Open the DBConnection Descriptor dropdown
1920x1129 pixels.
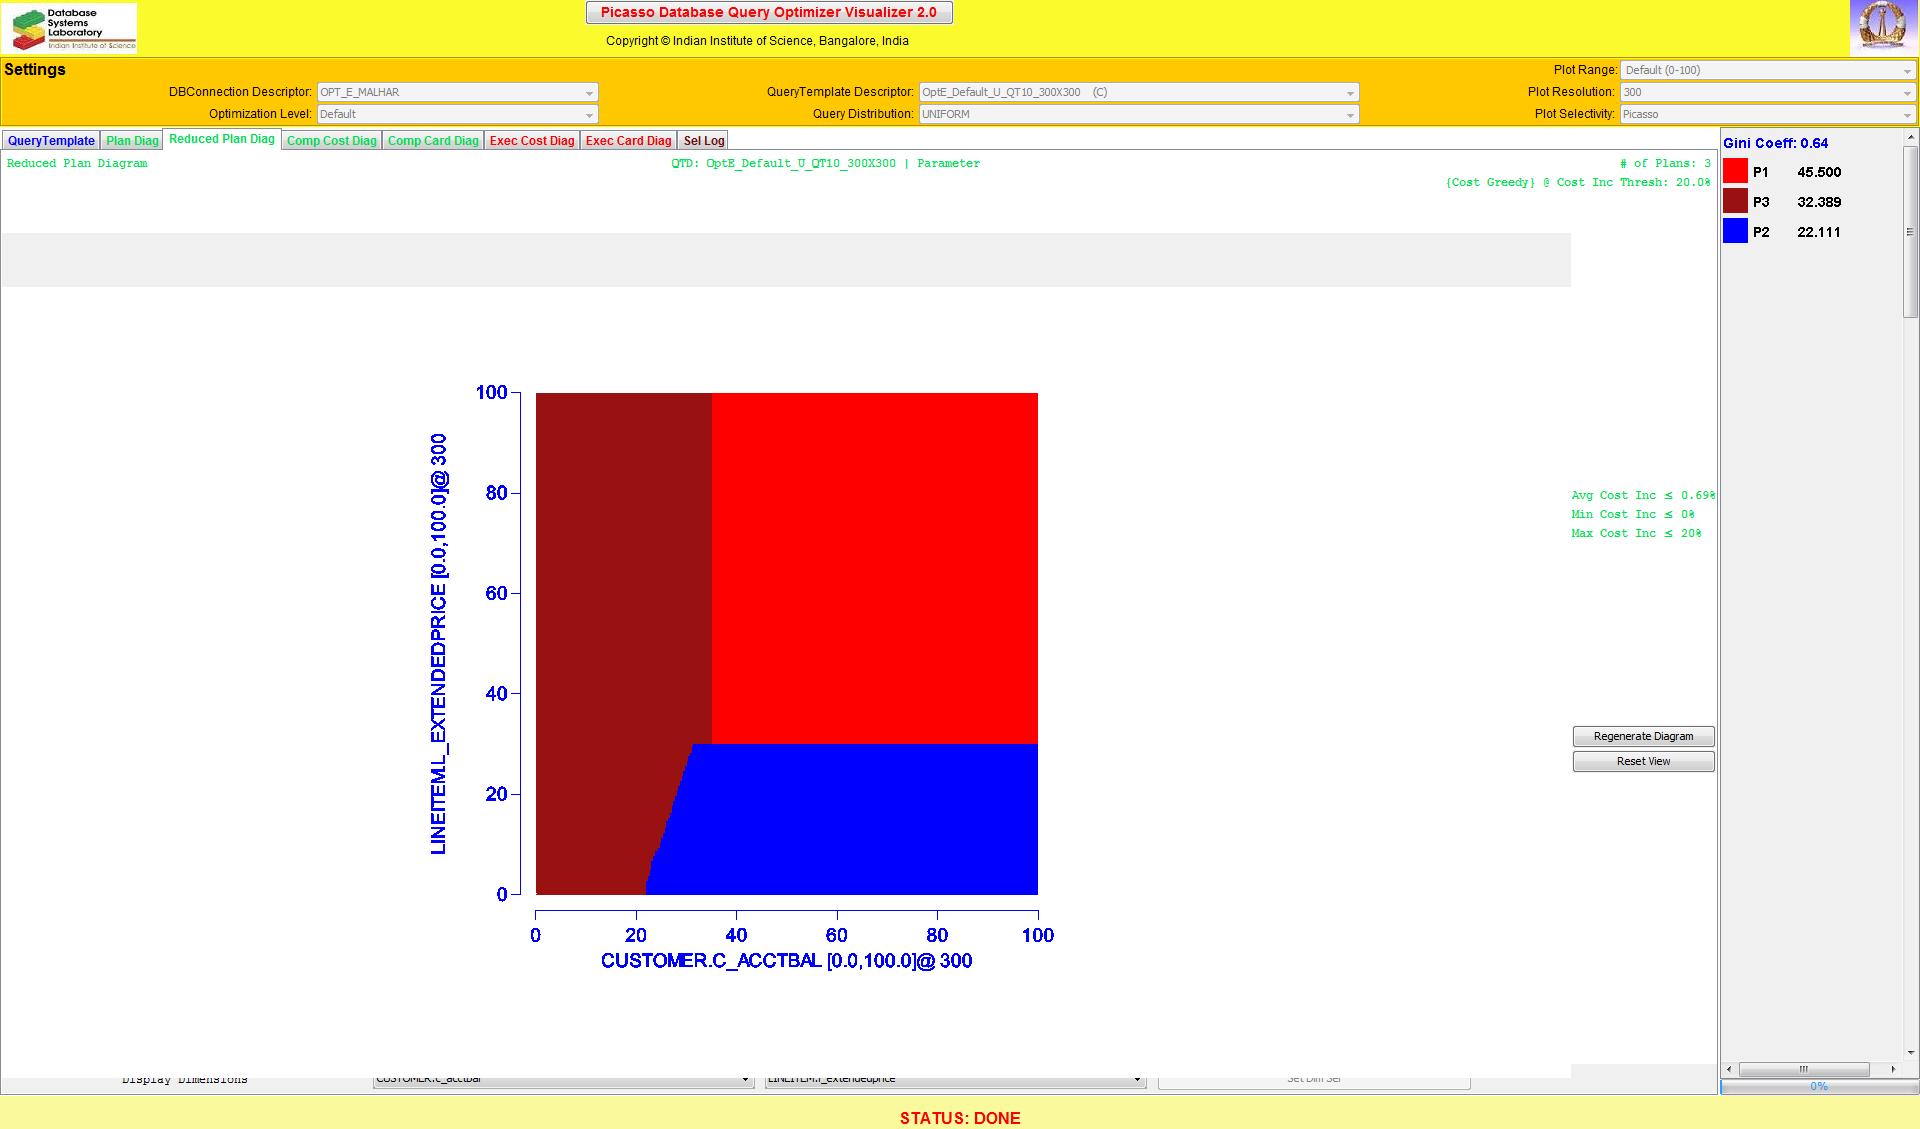point(457,92)
